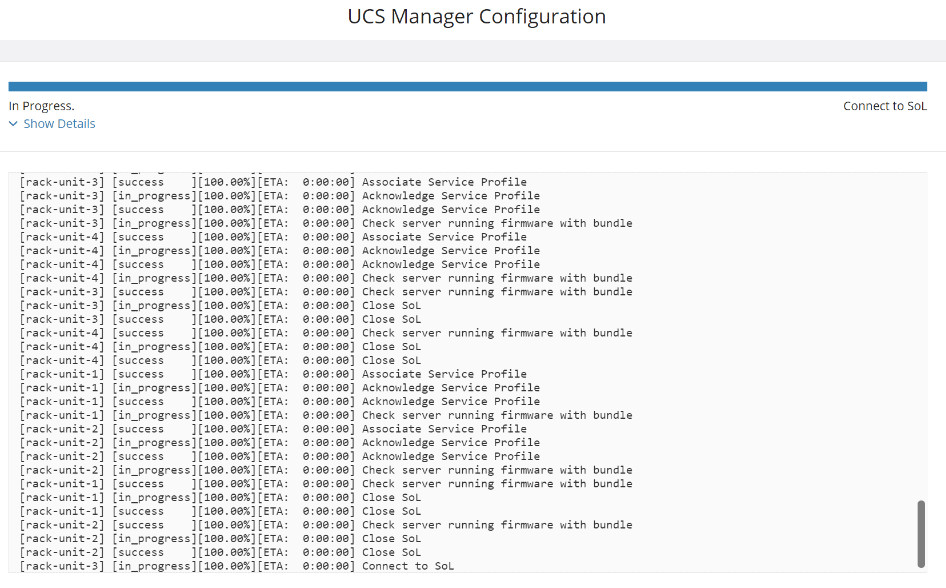This screenshot has height=588, width=946.
Task: Select rack-unit-2 in_progress Check server firmware line
Action: [x=326, y=470]
